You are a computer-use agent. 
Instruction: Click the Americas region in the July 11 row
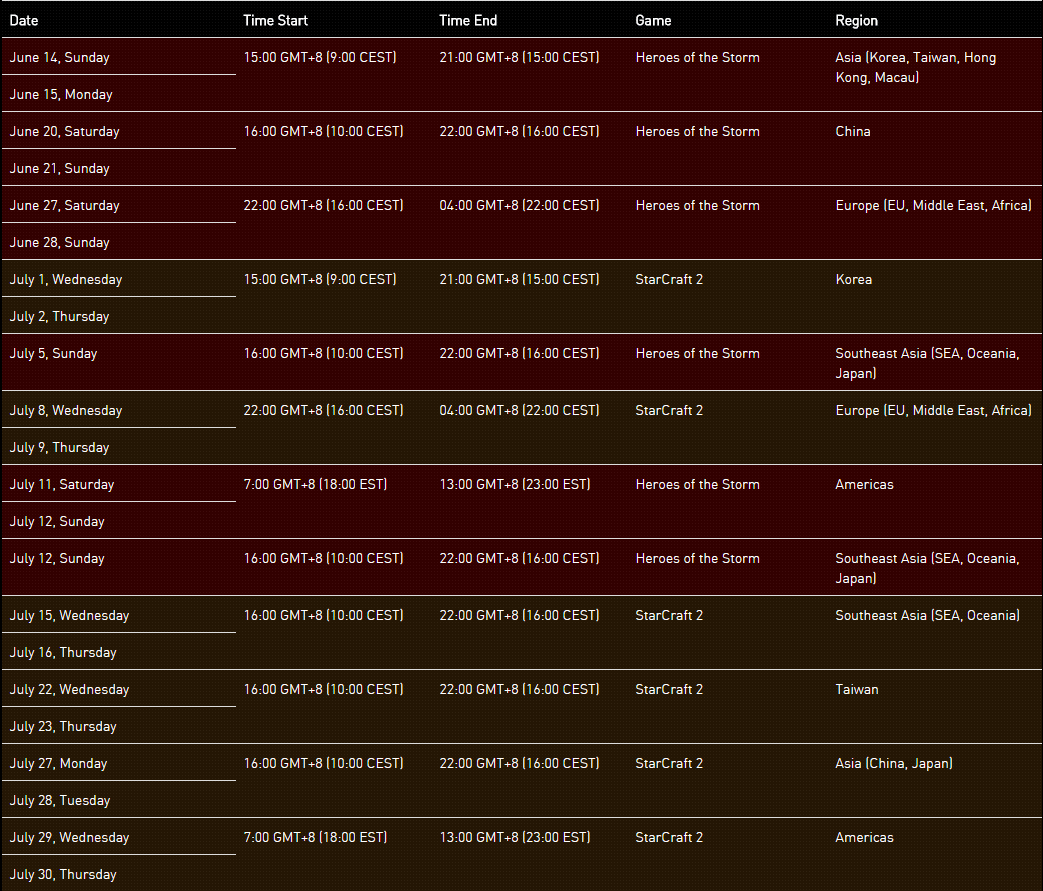coord(864,484)
